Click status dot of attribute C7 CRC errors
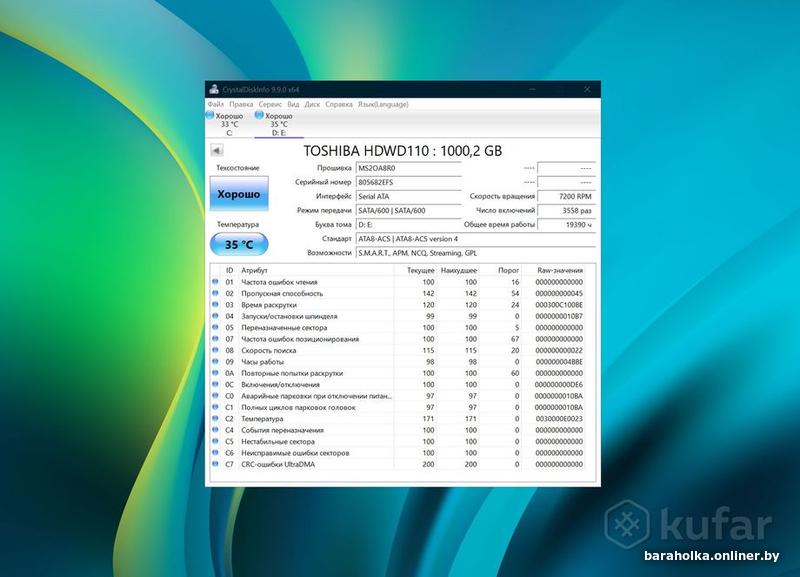 (x=215, y=464)
